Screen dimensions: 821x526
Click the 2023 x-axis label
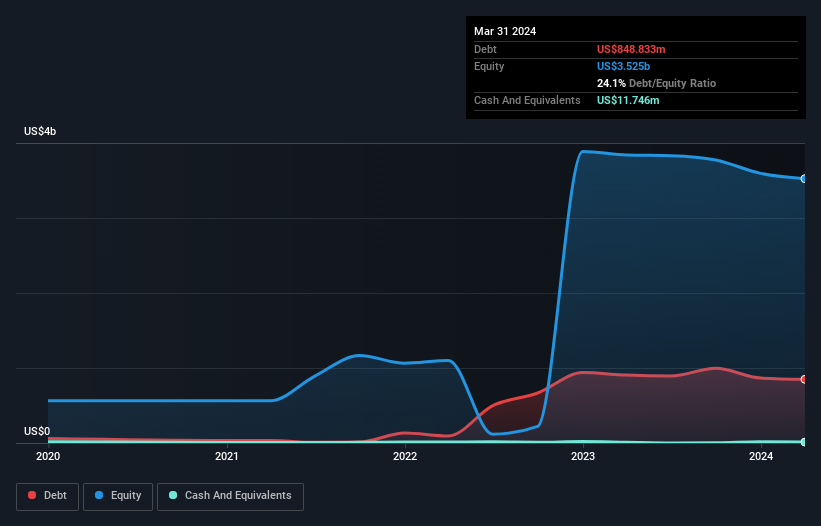(x=583, y=456)
